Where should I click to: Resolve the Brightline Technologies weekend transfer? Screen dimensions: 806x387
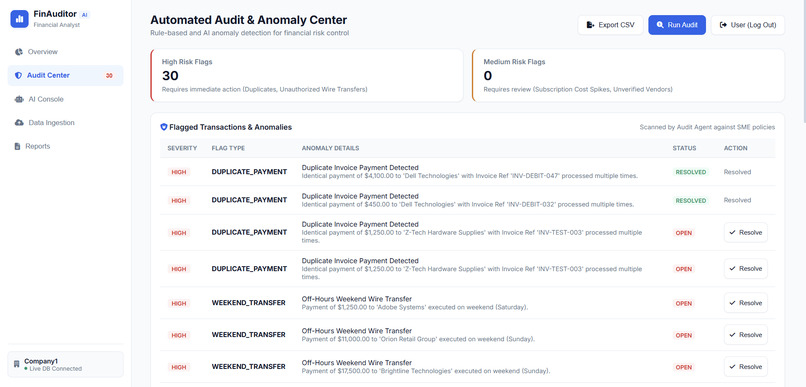point(746,366)
